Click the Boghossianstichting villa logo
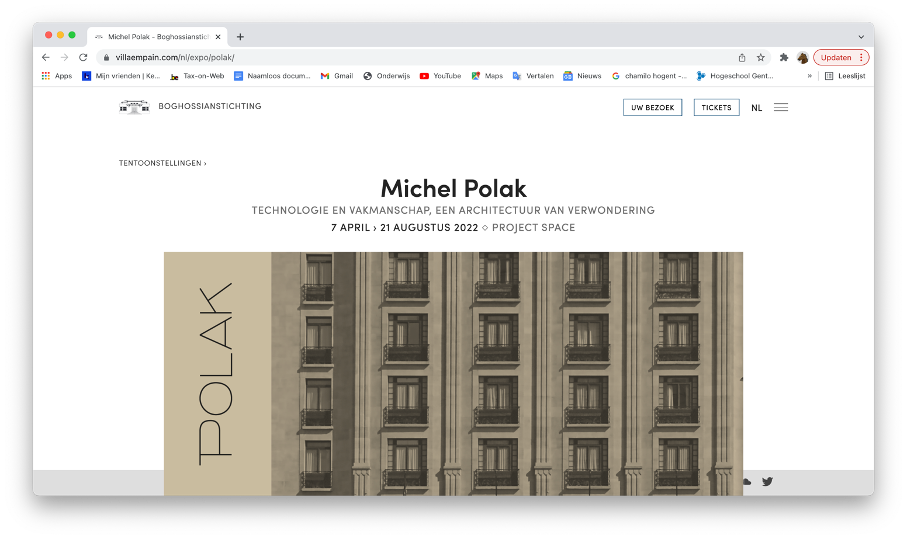908x540 pixels. click(x=133, y=107)
